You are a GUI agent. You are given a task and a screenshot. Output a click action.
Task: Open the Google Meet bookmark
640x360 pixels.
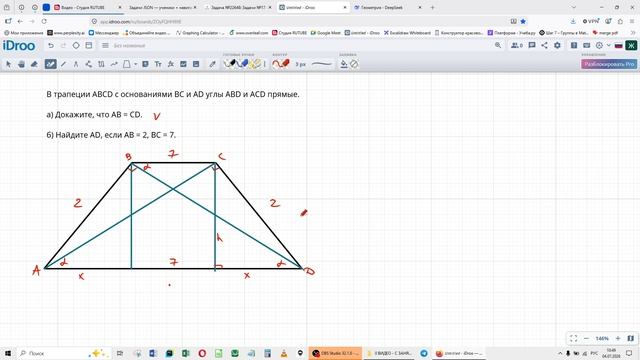coord(325,33)
